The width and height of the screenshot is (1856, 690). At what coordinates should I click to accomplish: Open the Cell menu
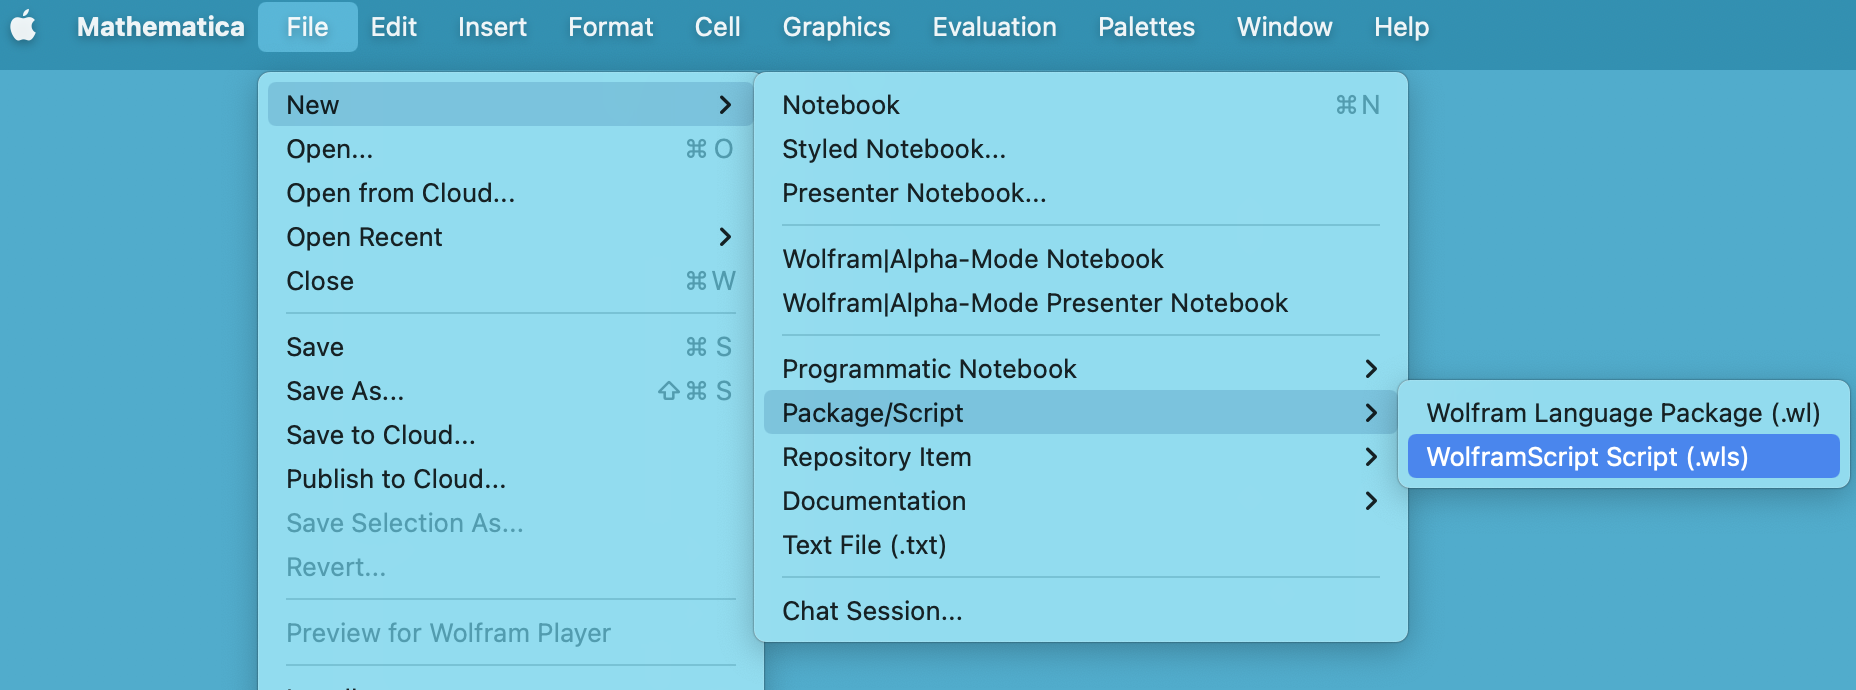pyautogui.click(x=717, y=27)
